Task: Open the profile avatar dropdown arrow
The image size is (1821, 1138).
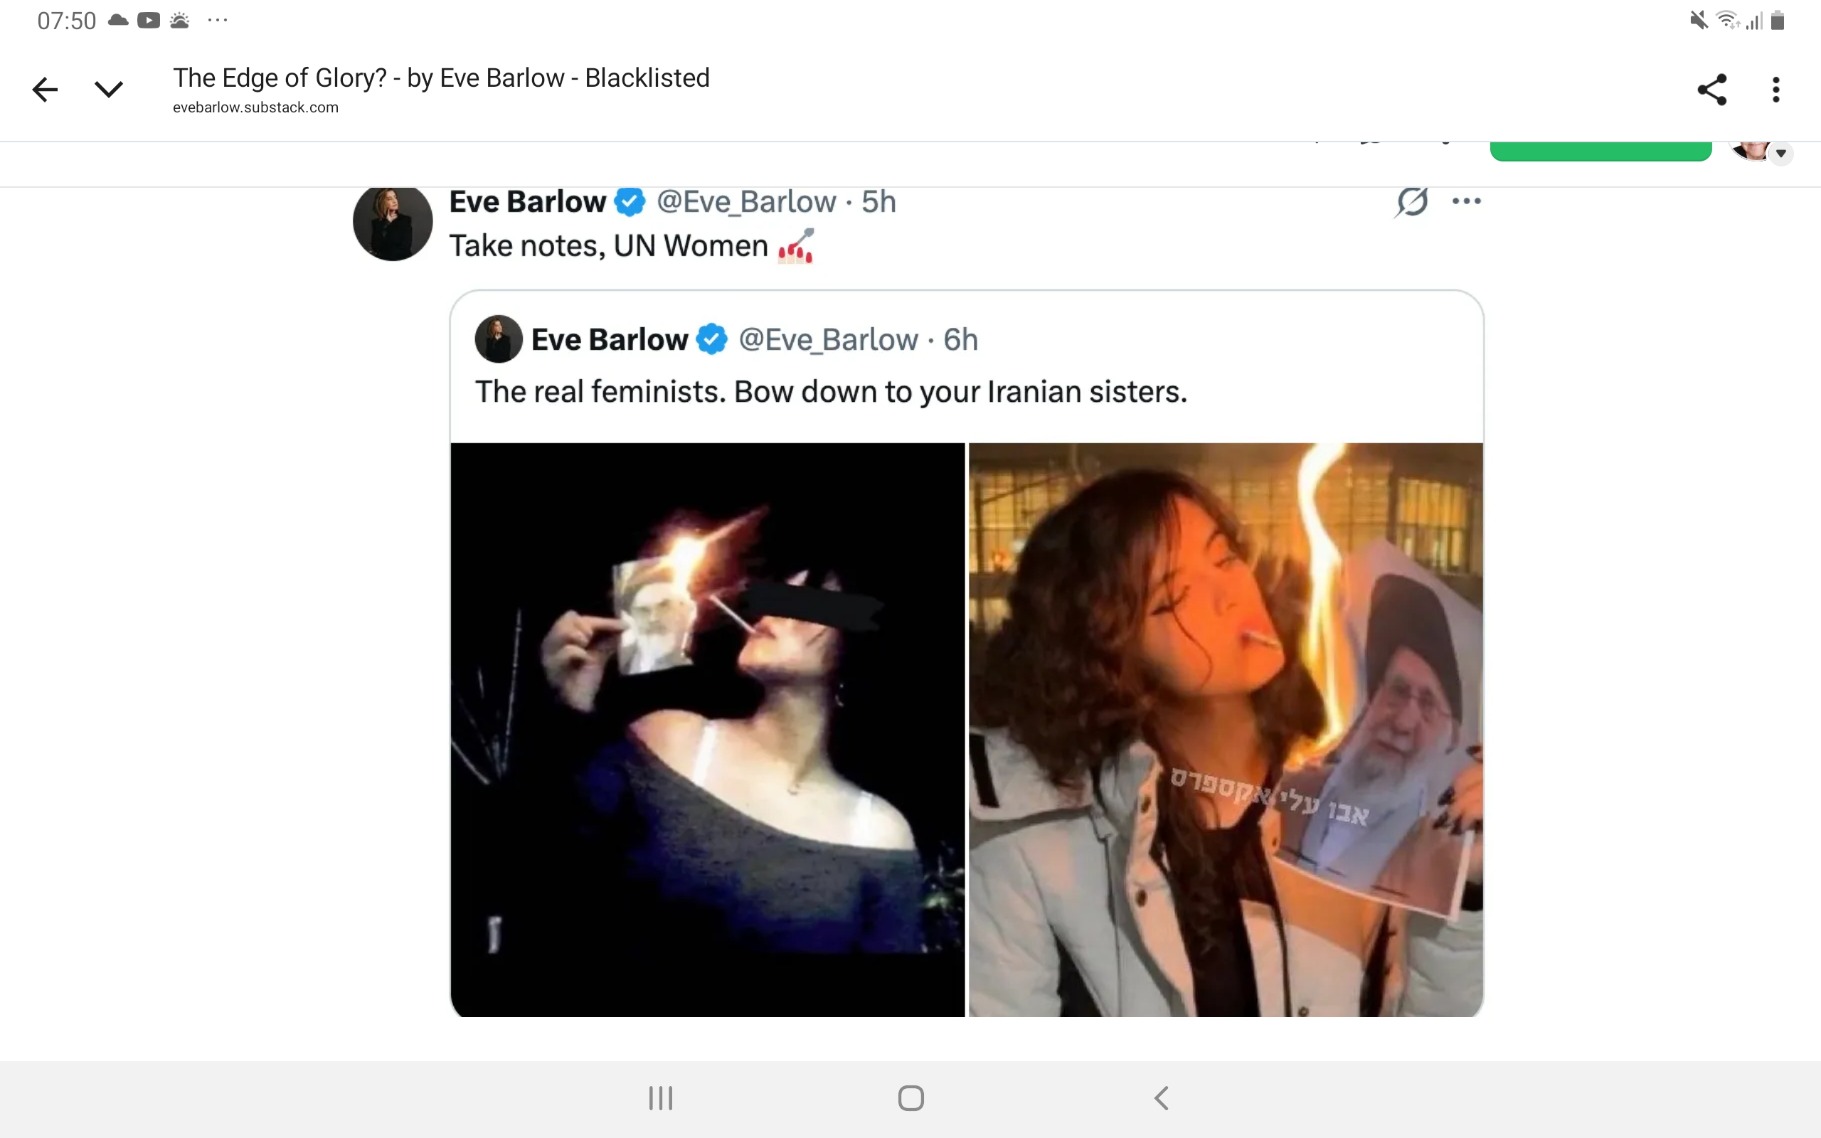Action: point(1780,154)
